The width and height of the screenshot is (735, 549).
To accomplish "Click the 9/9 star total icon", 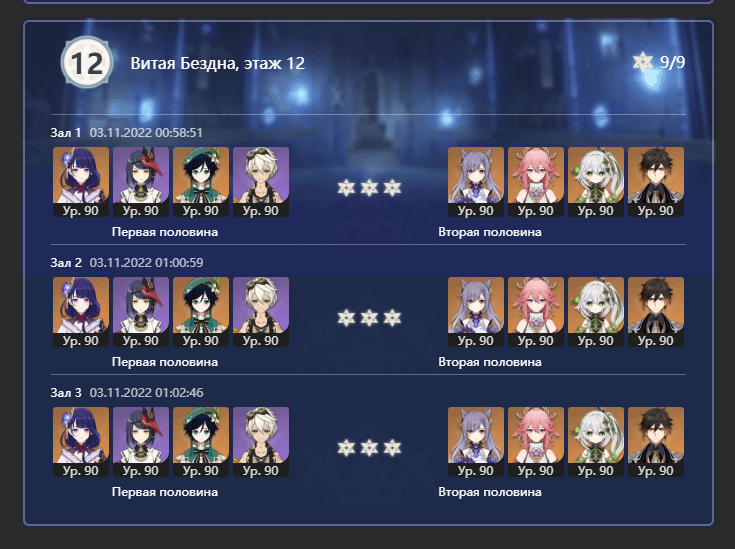I will [642, 62].
